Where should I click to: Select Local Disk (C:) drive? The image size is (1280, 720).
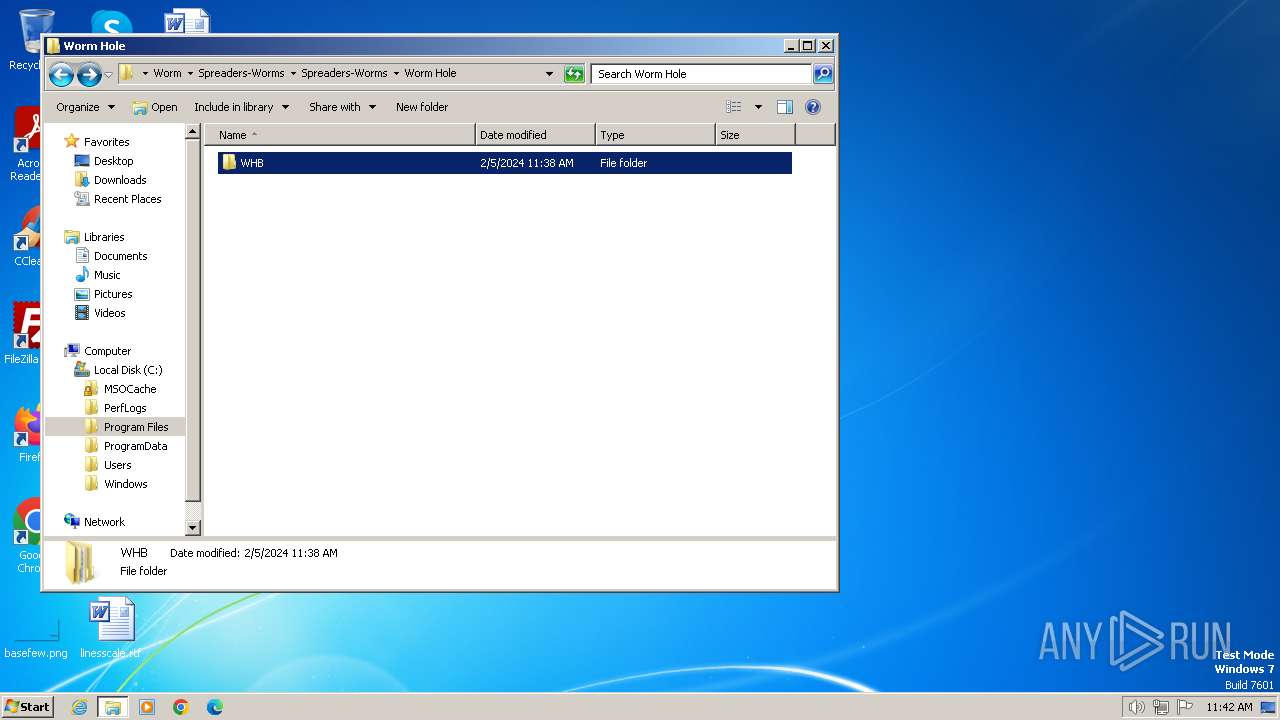click(128, 370)
